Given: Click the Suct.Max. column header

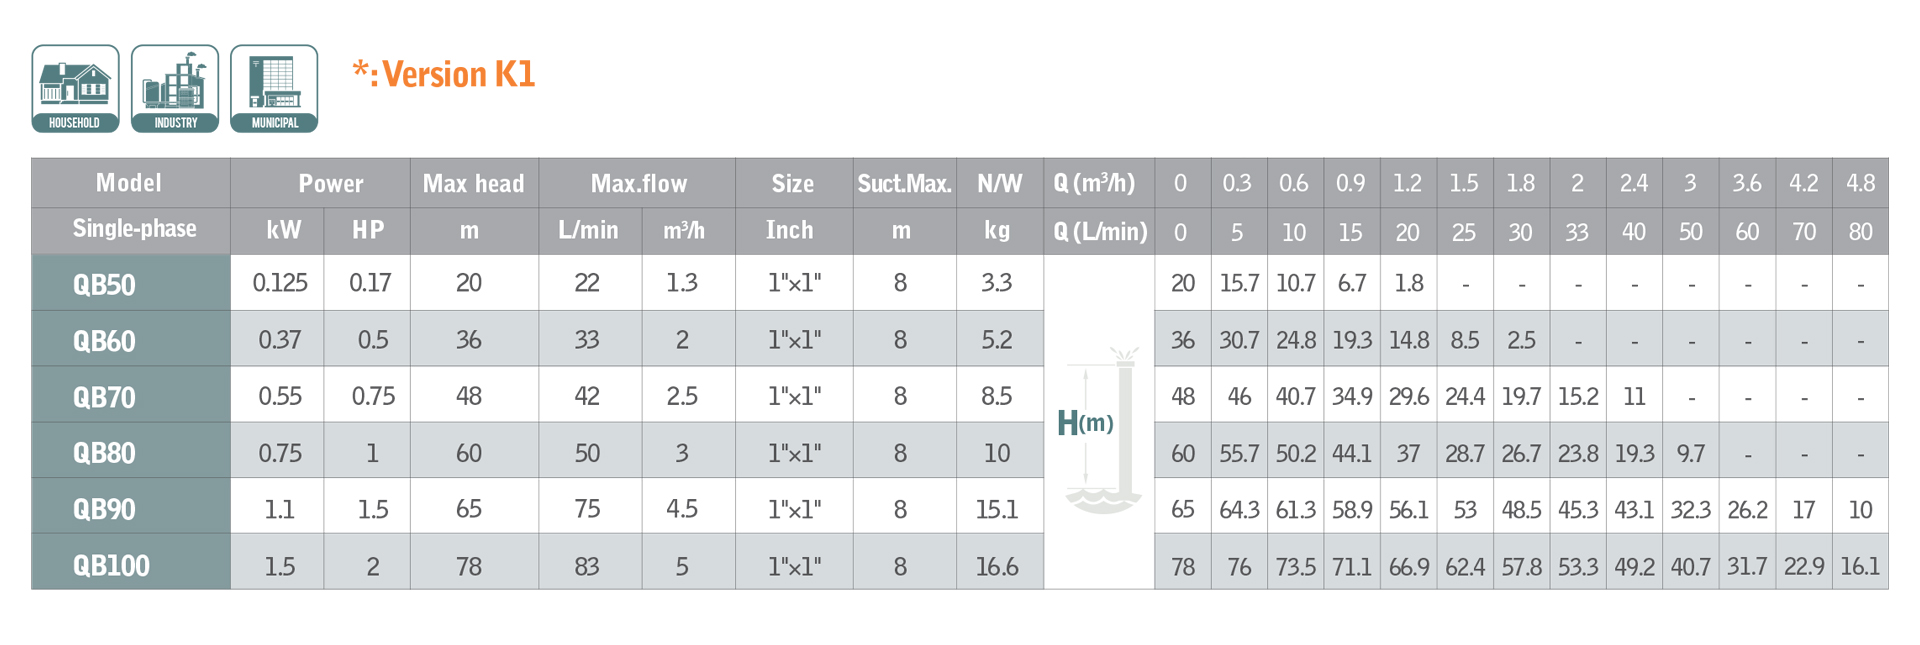Looking at the screenshot, I should 904,184.
